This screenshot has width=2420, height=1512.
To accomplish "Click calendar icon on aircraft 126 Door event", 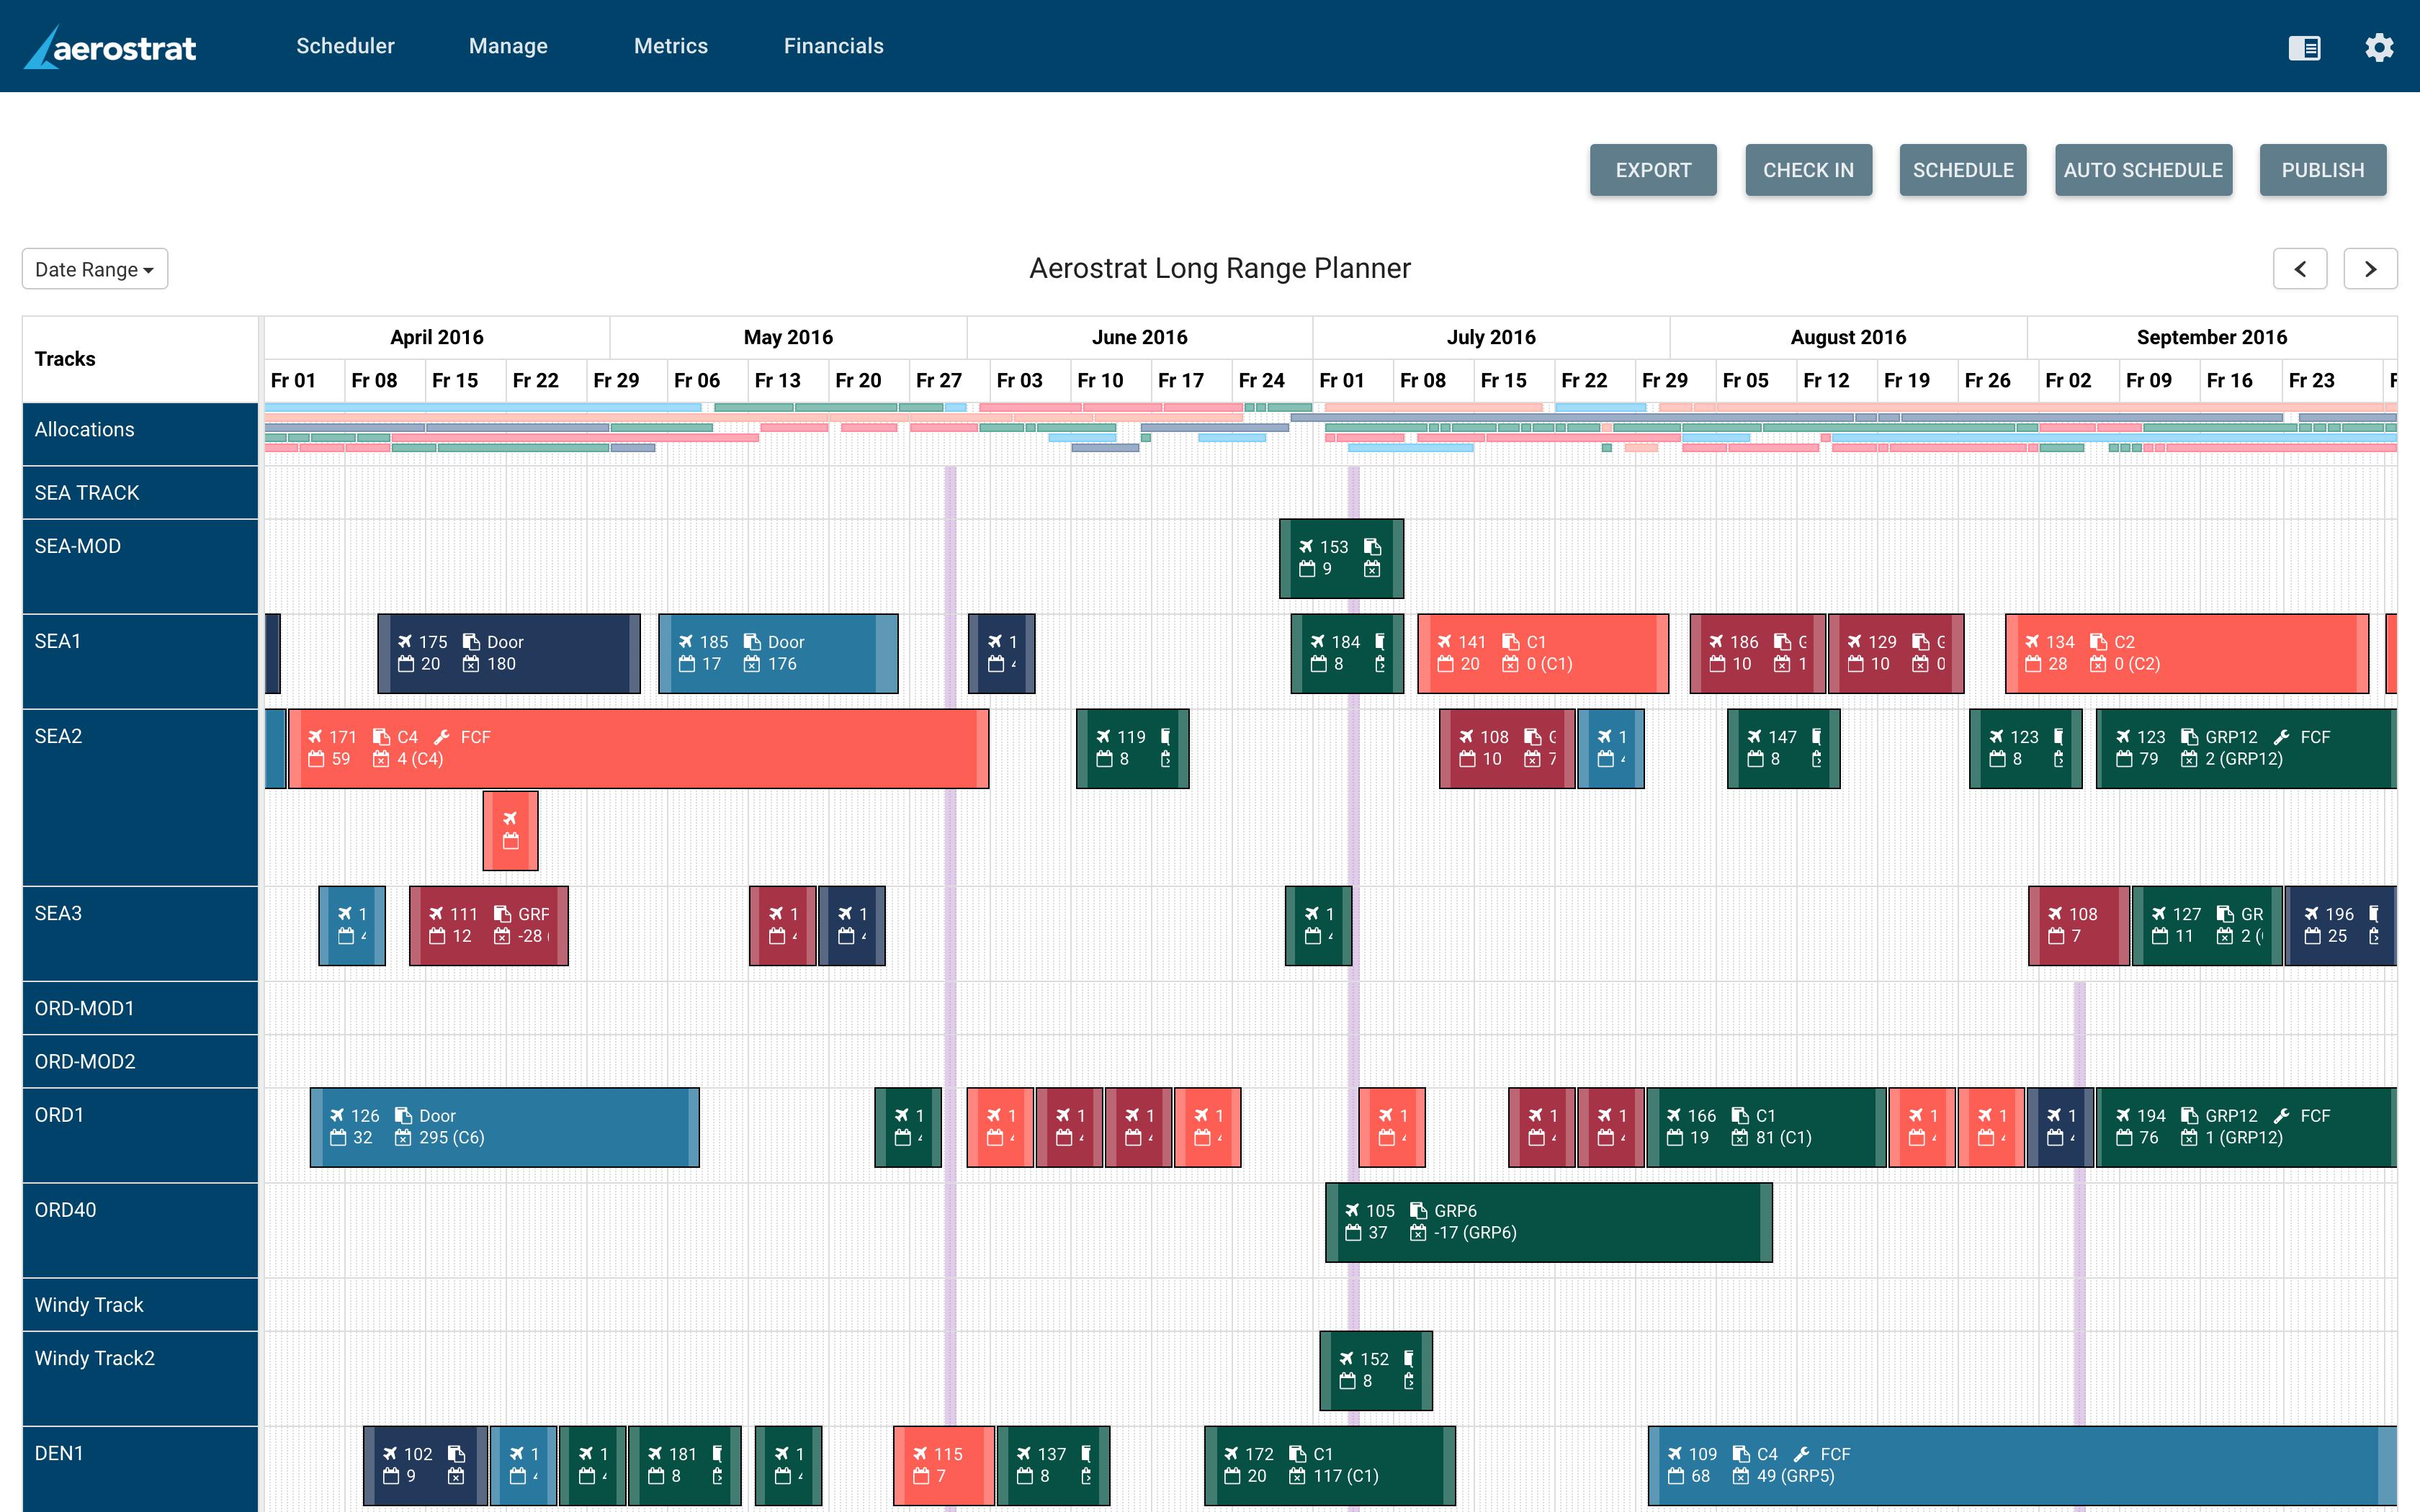I will 338,1138.
